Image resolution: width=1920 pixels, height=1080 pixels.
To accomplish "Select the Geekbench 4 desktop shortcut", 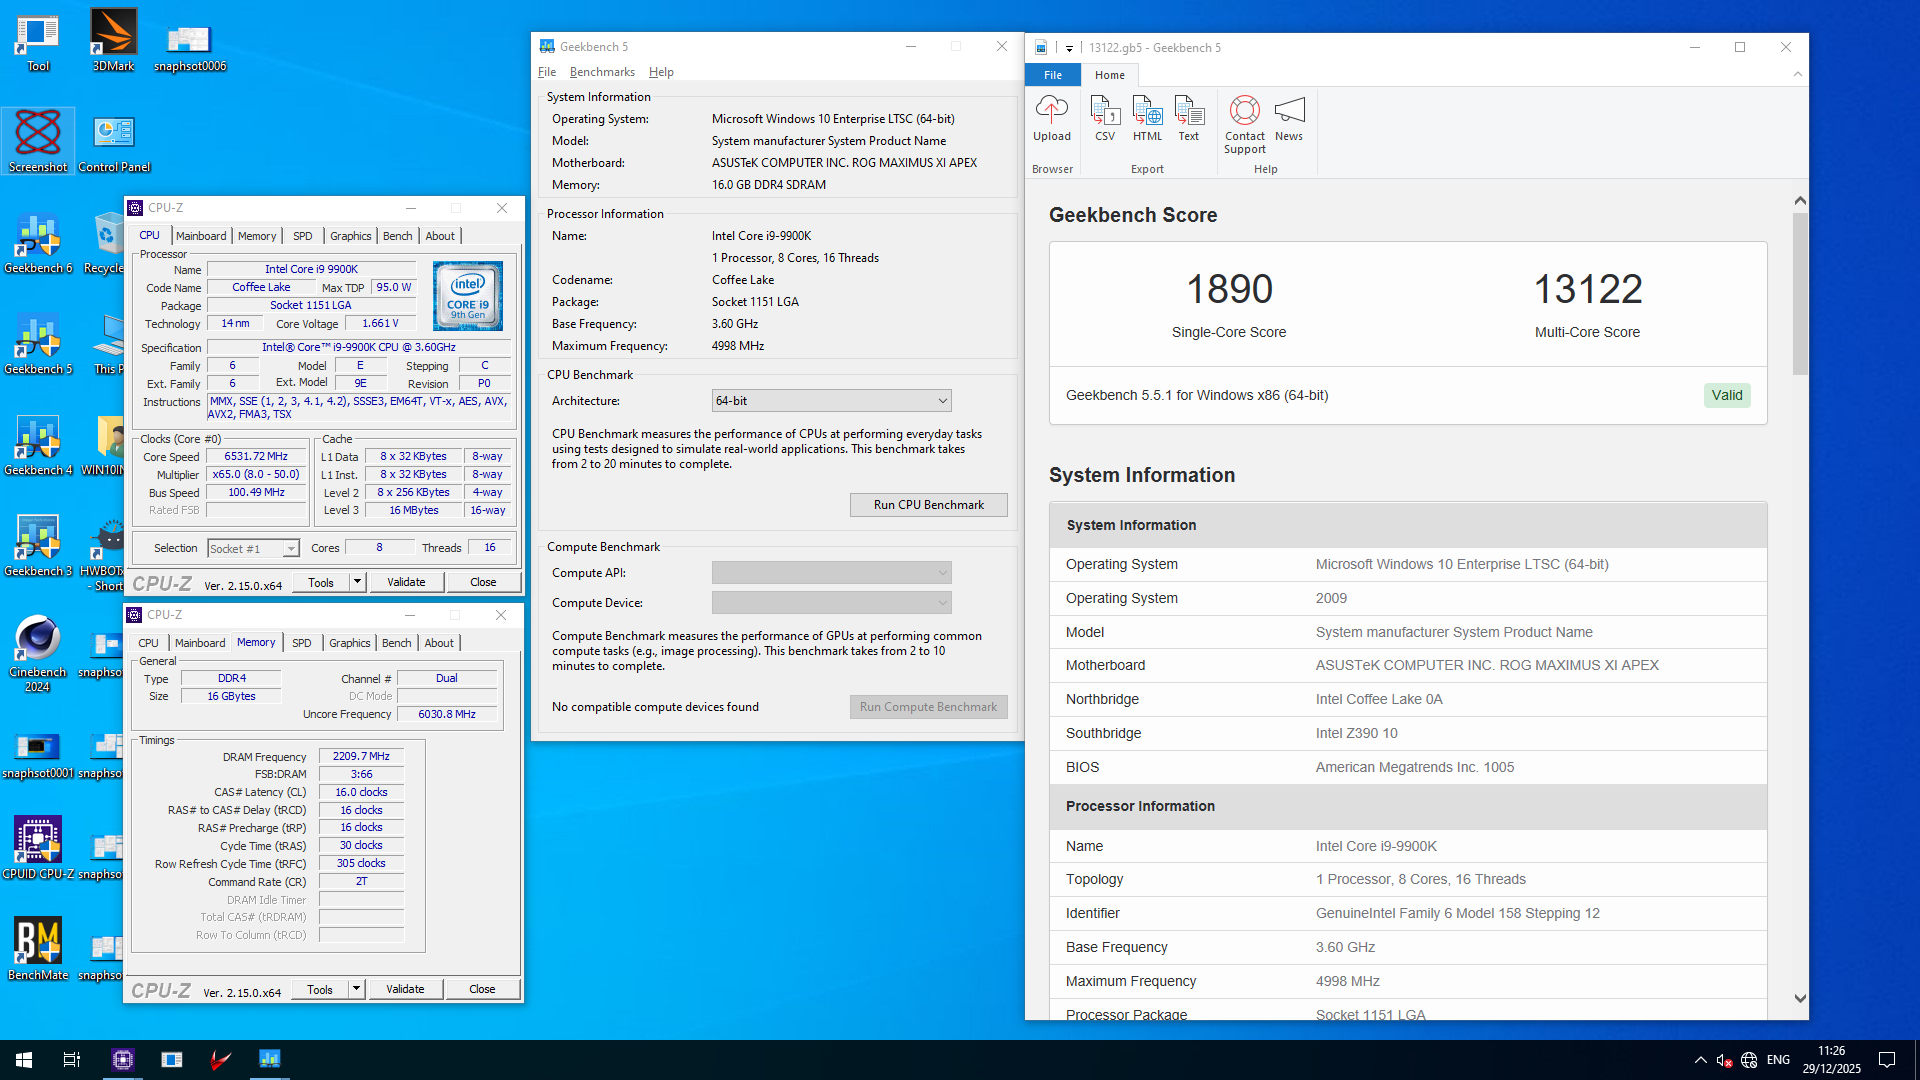I will pos(38,446).
